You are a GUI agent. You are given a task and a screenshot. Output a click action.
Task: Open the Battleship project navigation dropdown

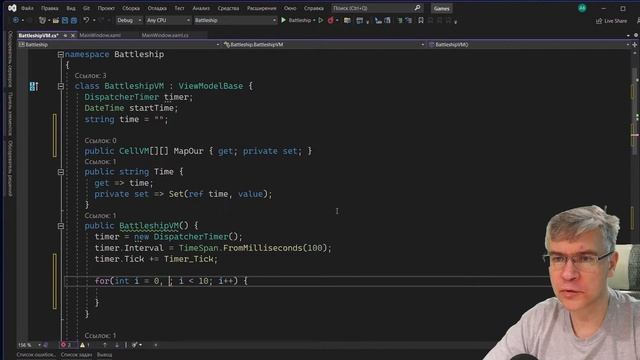tap(119, 44)
